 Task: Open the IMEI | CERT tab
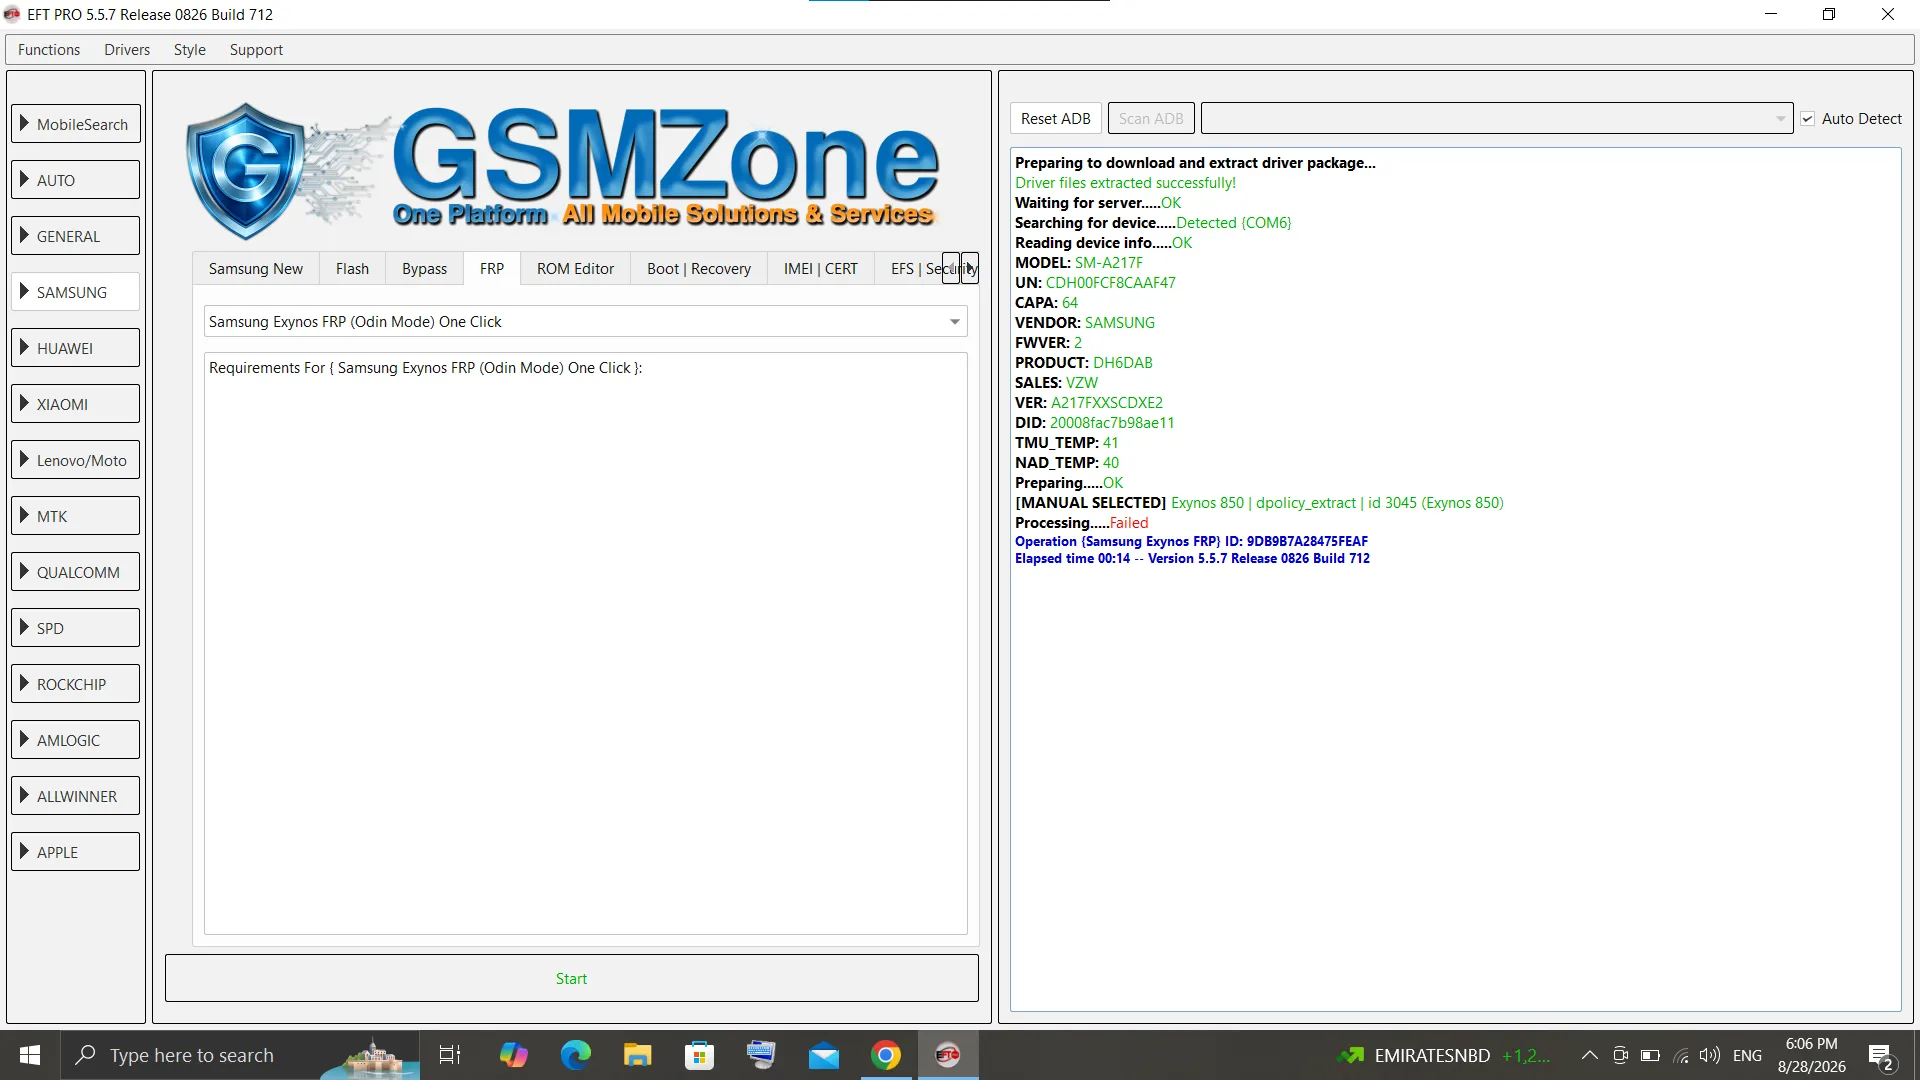(x=821, y=269)
